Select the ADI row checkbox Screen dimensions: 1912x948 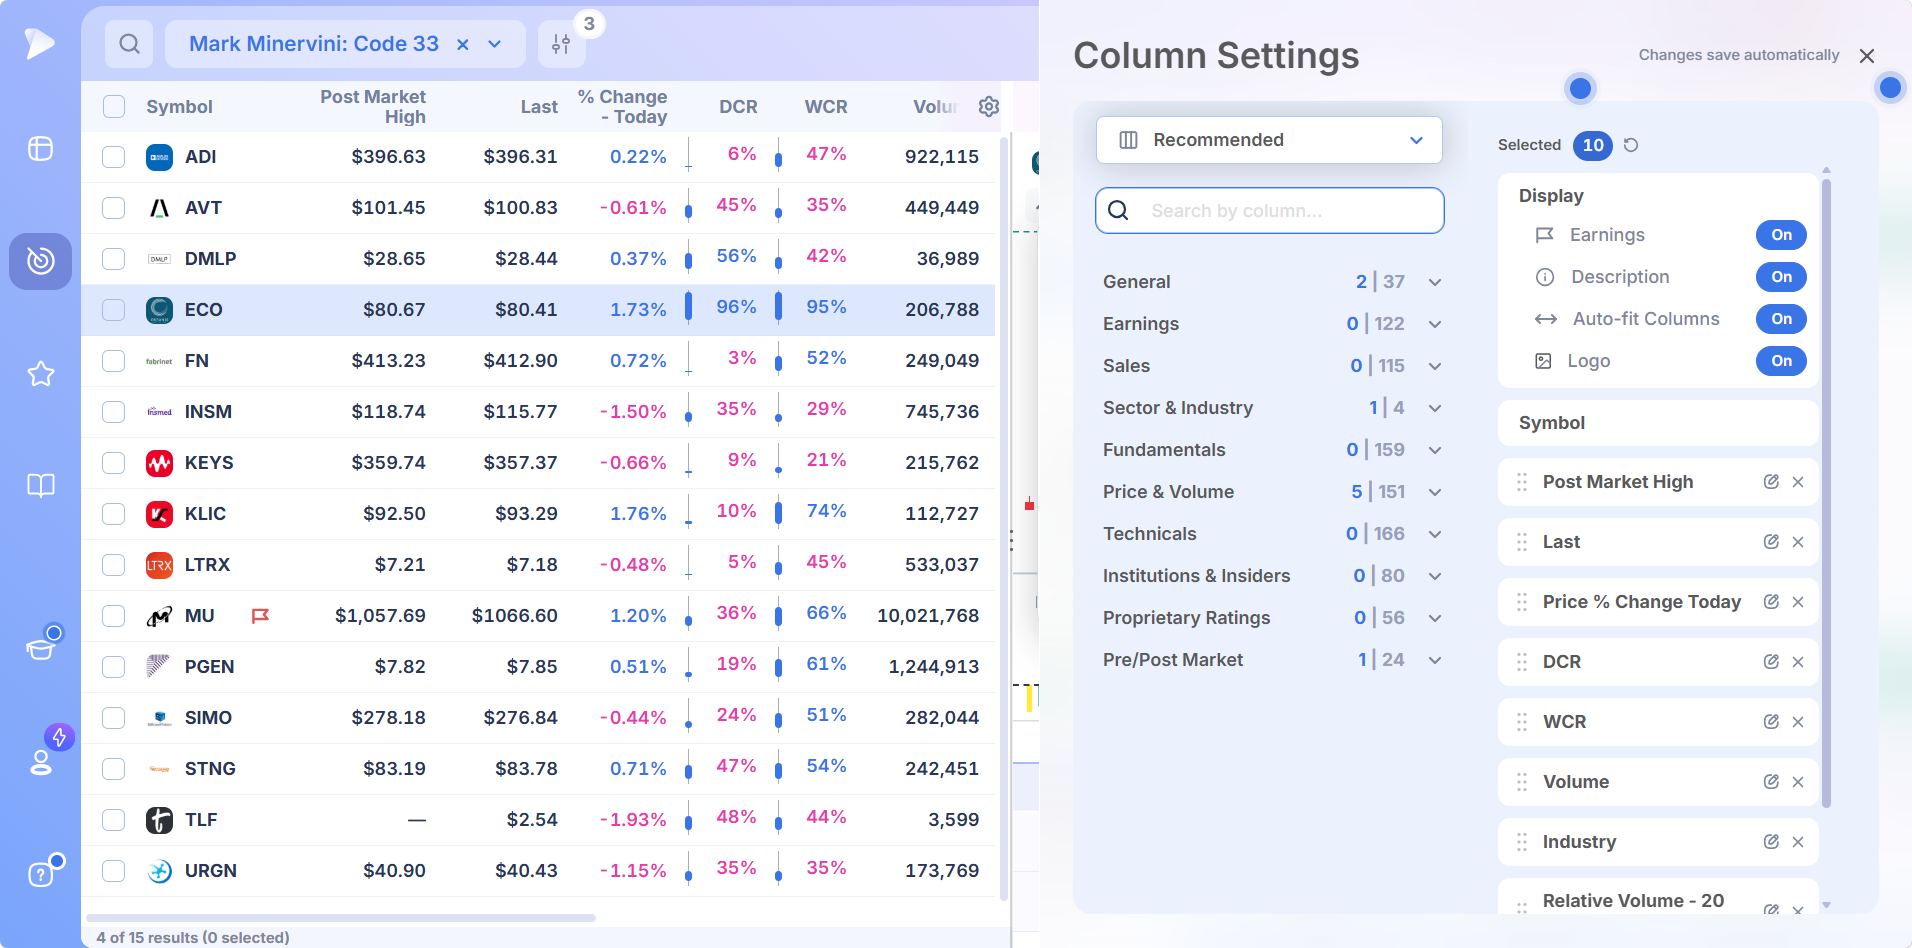[114, 157]
